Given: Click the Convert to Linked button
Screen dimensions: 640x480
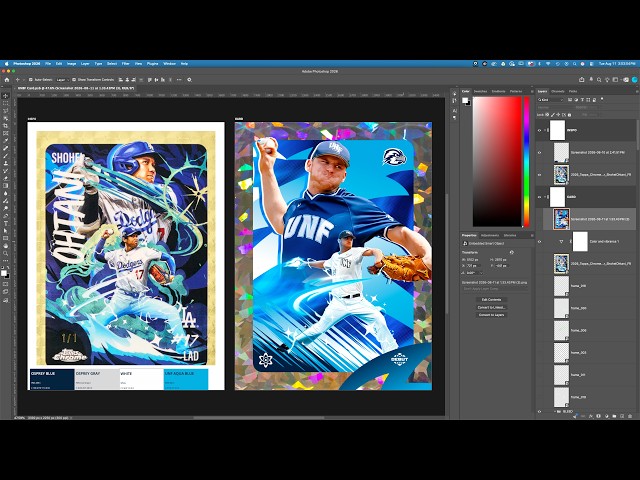Looking at the screenshot, I should [x=491, y=307].
